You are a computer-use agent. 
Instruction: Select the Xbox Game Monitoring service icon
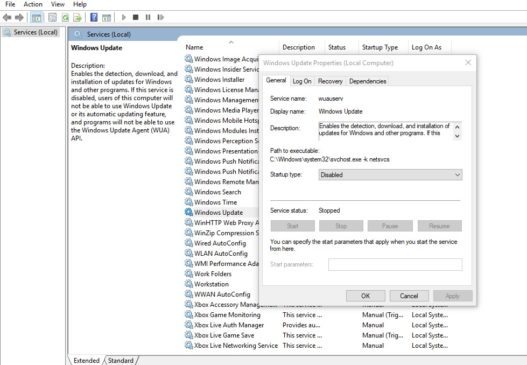(189, 315)
